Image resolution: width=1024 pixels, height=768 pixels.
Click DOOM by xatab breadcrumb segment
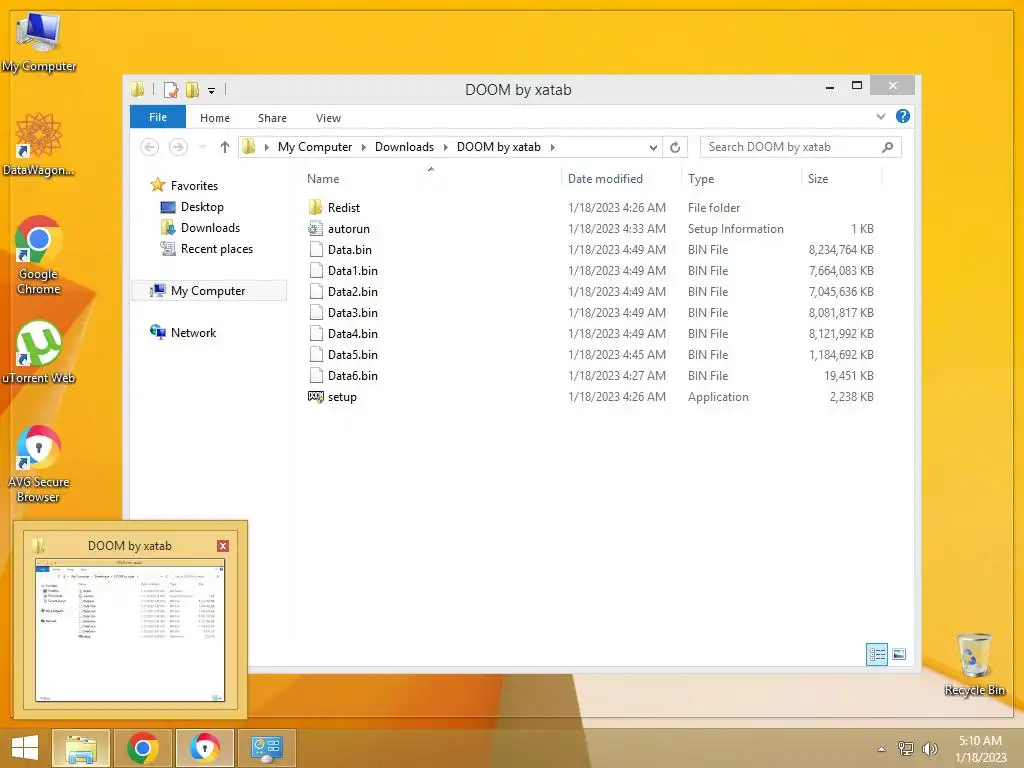tap(499, 147)
